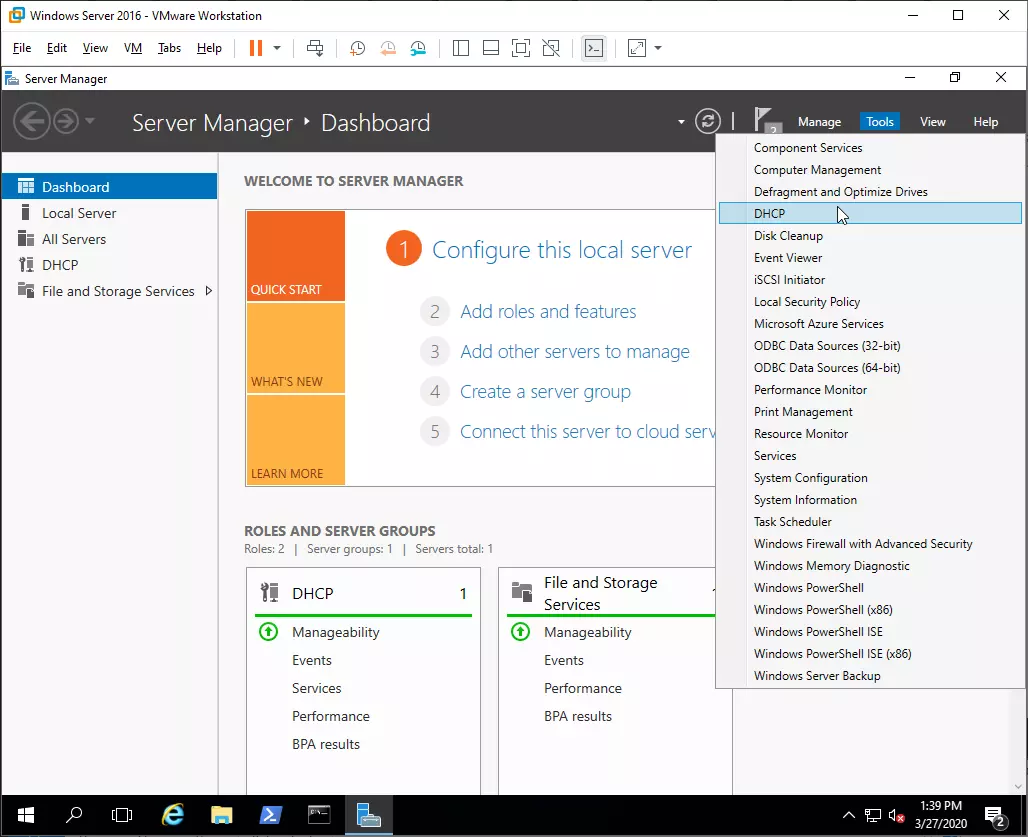This screenshot has height=837, width=1028.
Task: Take a snapshot with the VMware clock icon
Action: 357,48
